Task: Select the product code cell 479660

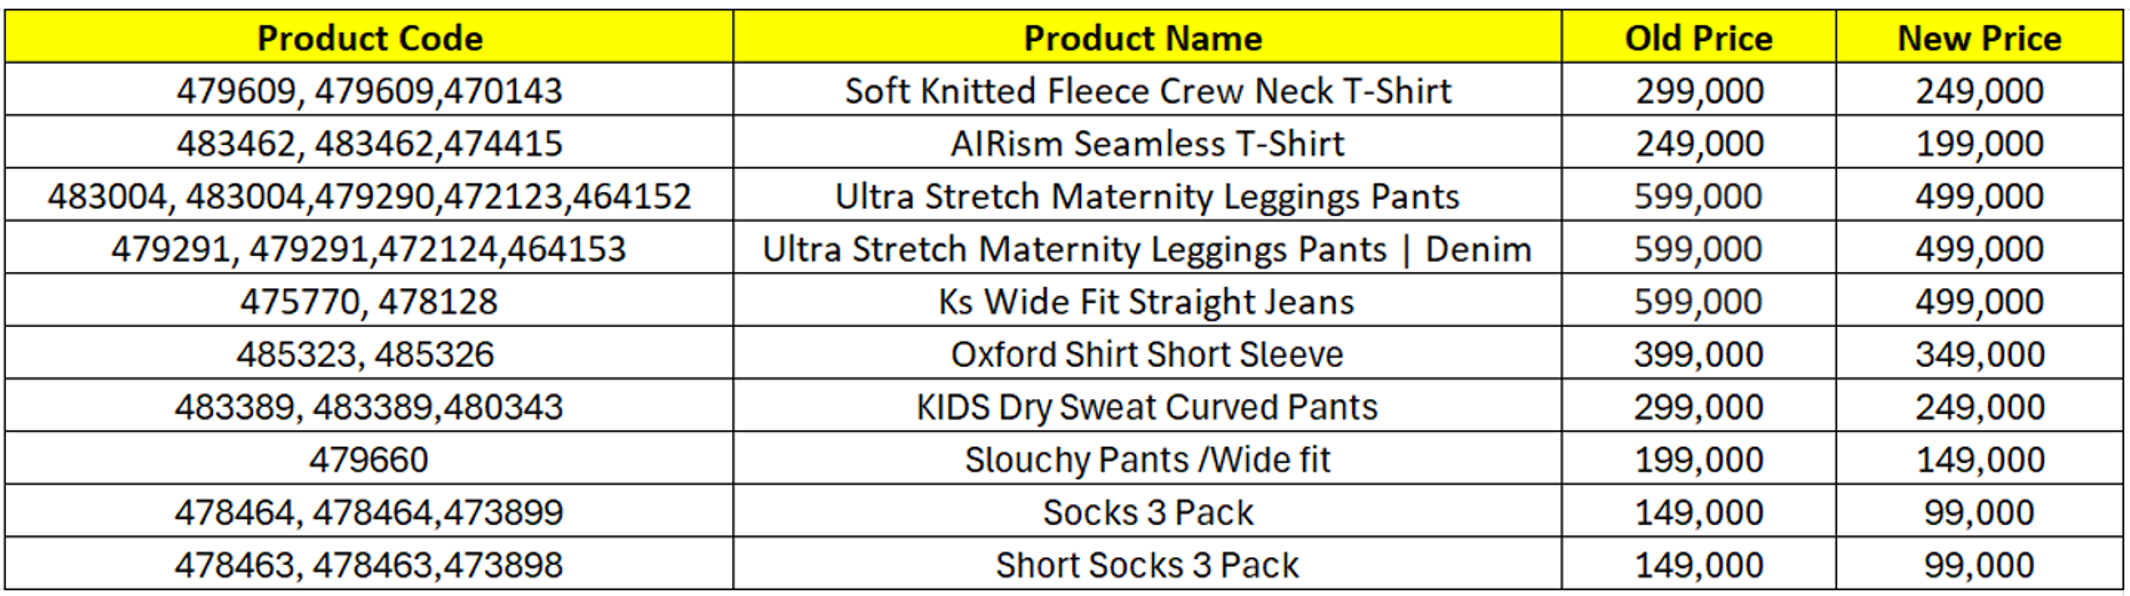Action: tap(369, 460)
